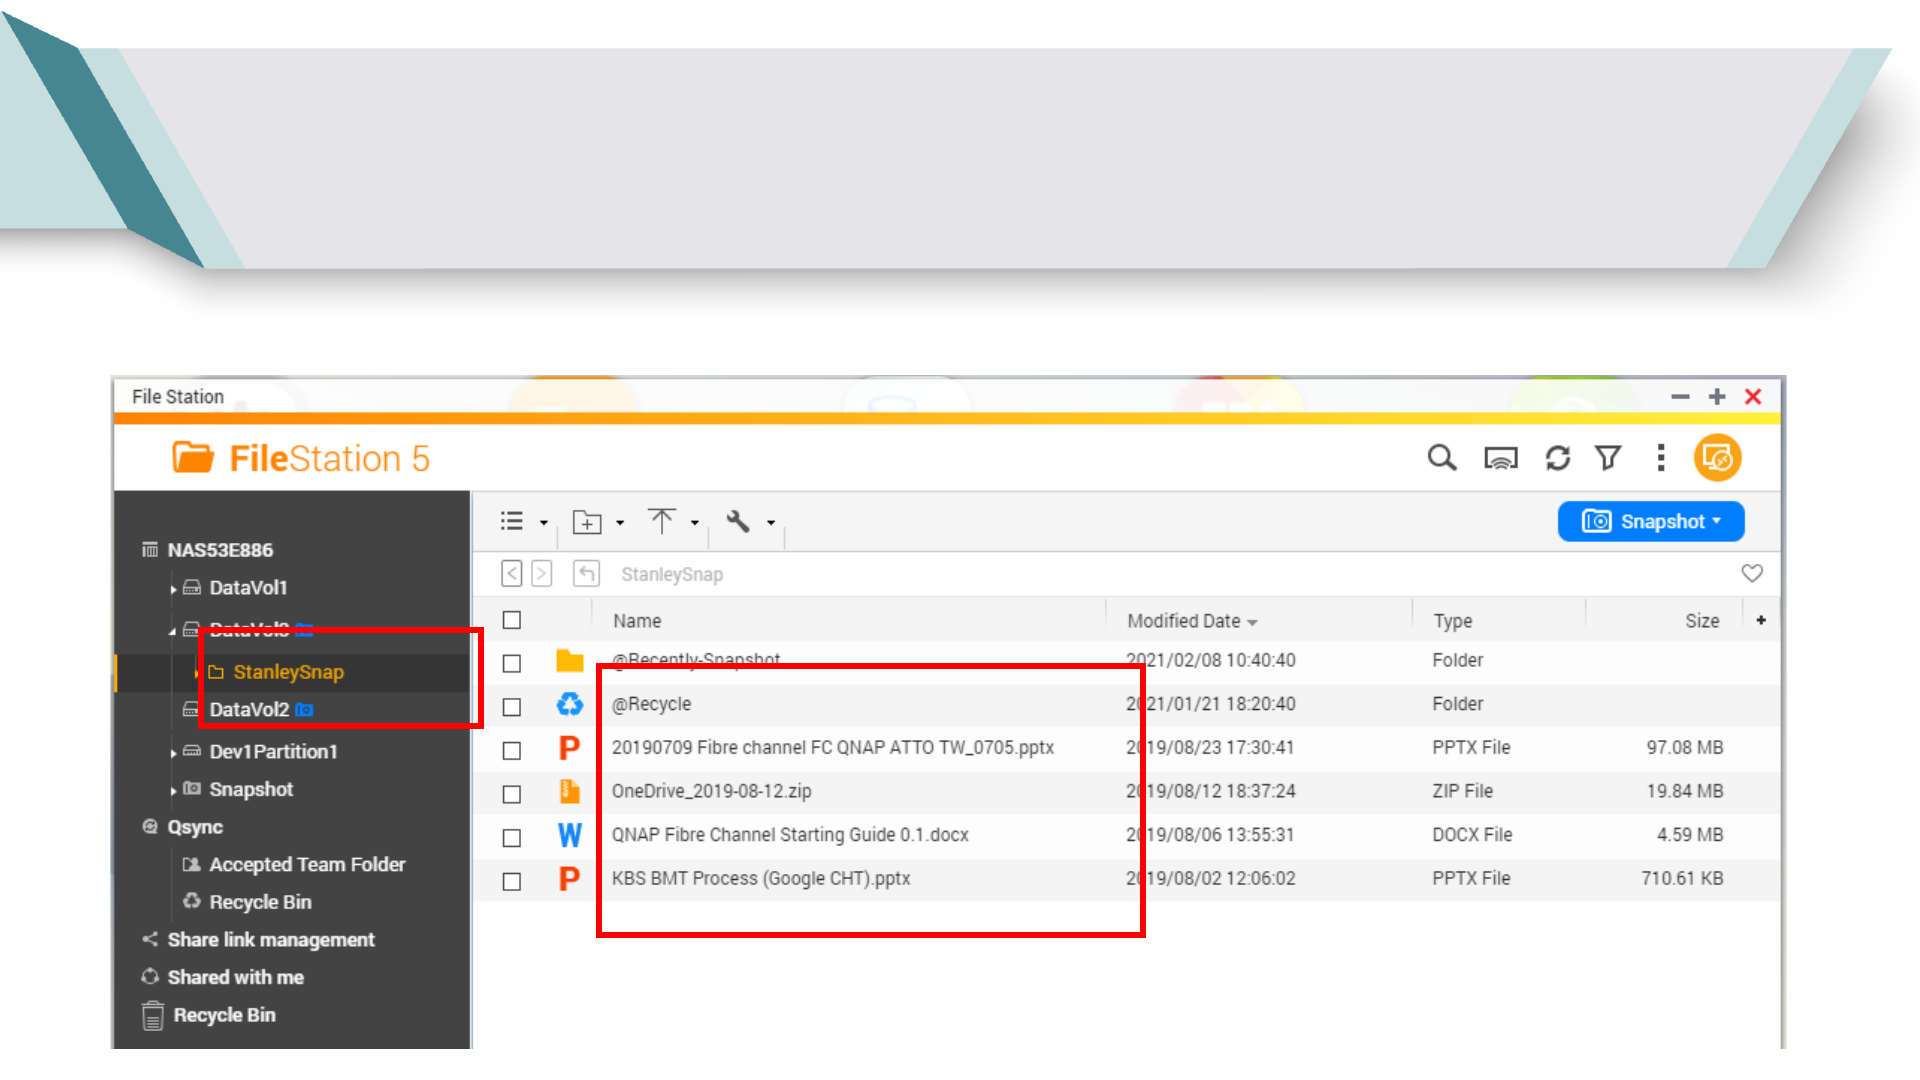Check the KBS BMT Process pptx checkbox
This screenshot has width=1920, height=1080.
512,882
